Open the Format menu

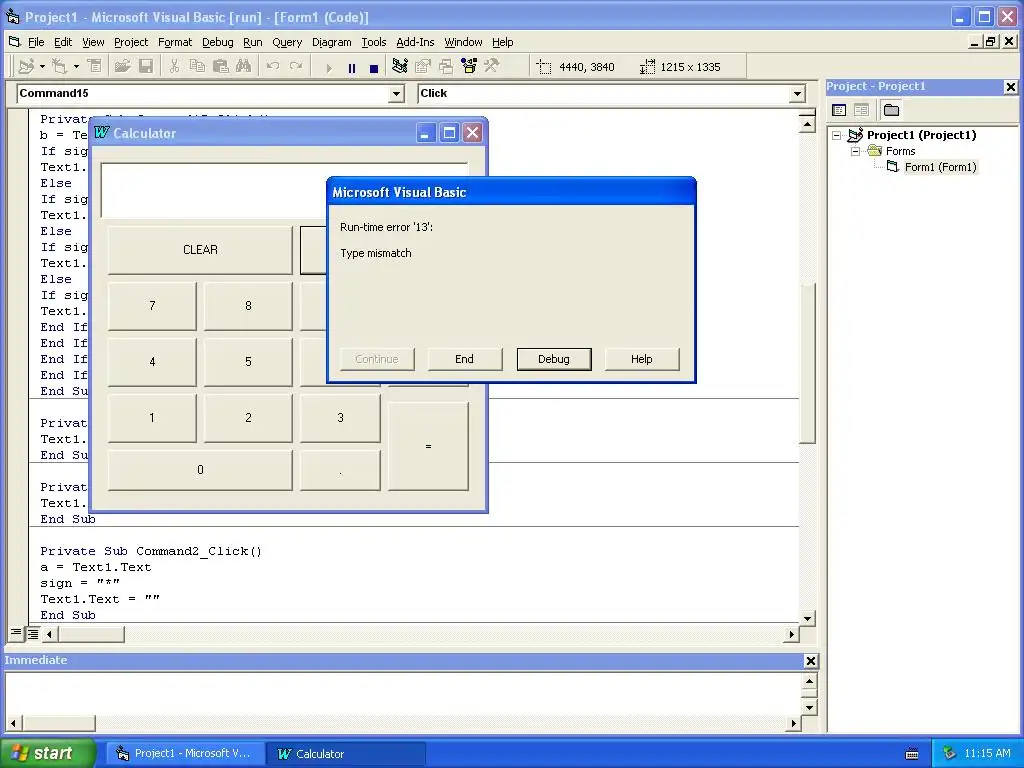pyautogui.click(x=175, y=42)
